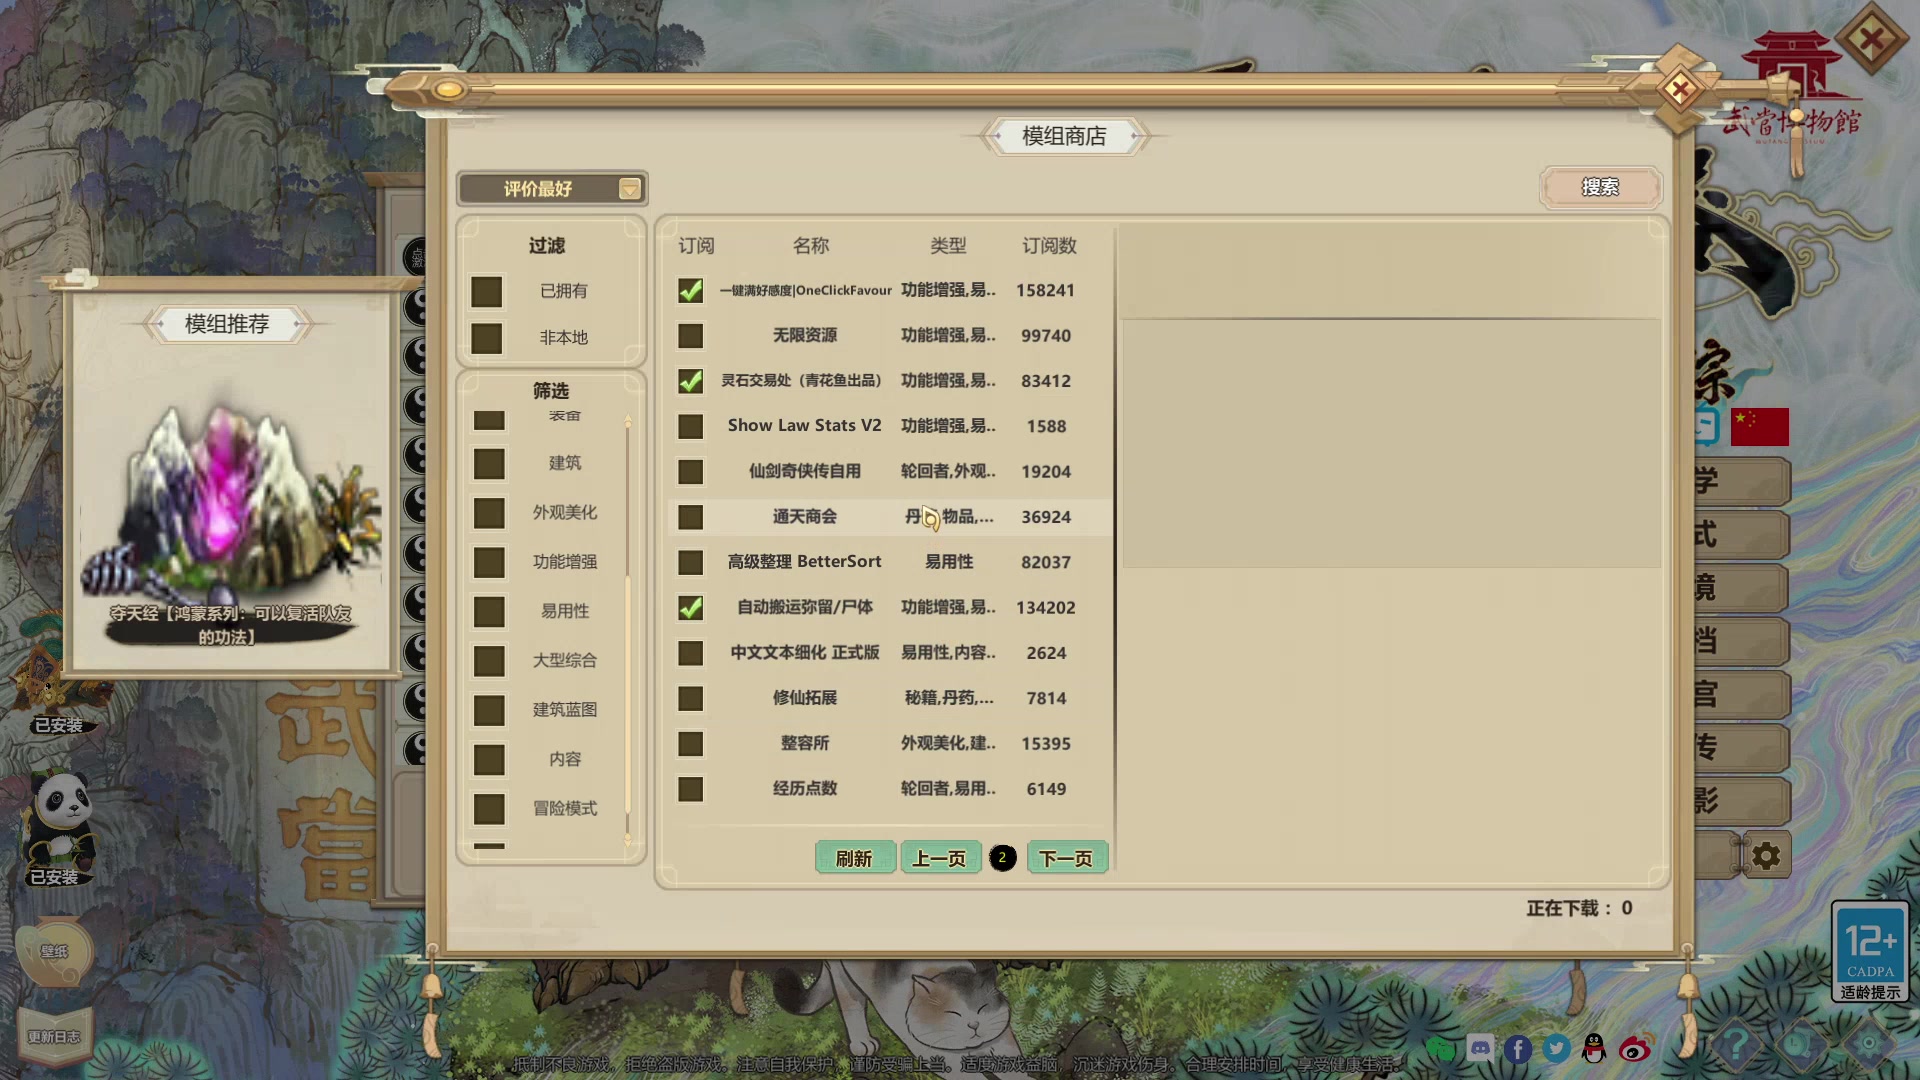Screen dimensions: 1920x1080
Task: Select the Show Law Stats V2 mod name
Action: pyautogui.click(x=805, y=425)
